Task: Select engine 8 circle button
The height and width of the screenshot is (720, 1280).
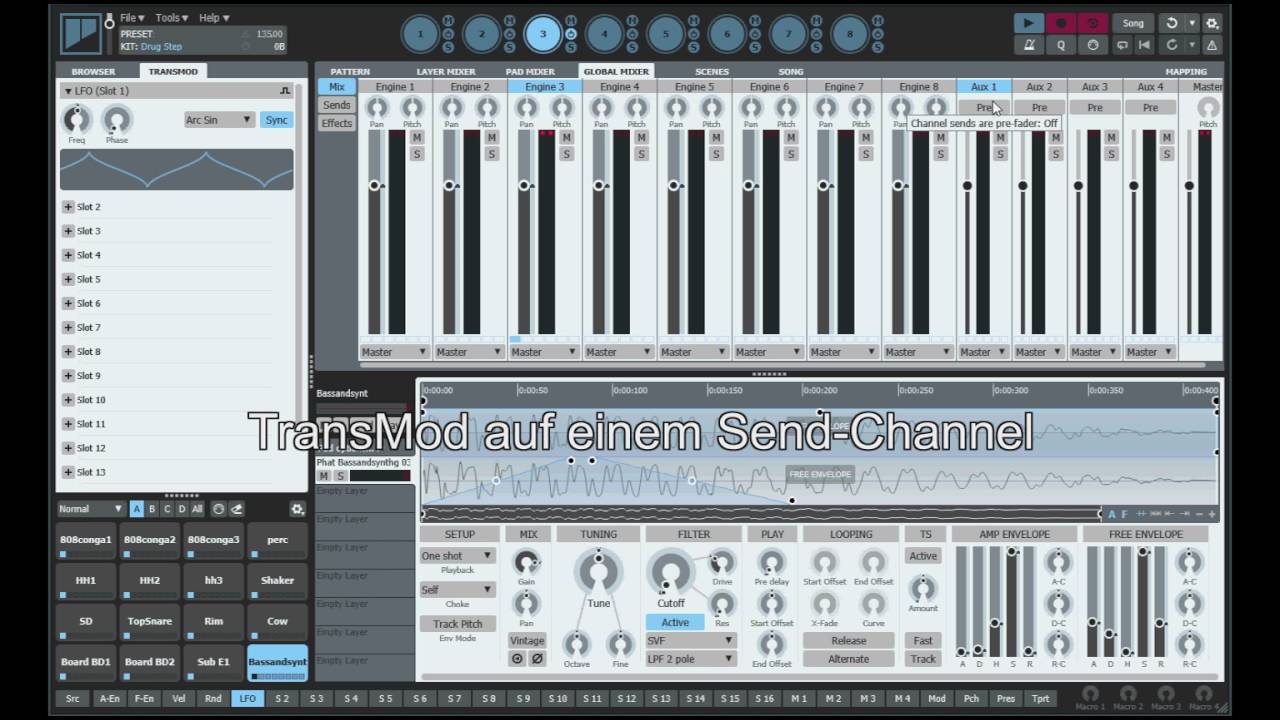Action: [x=849, y=34]
